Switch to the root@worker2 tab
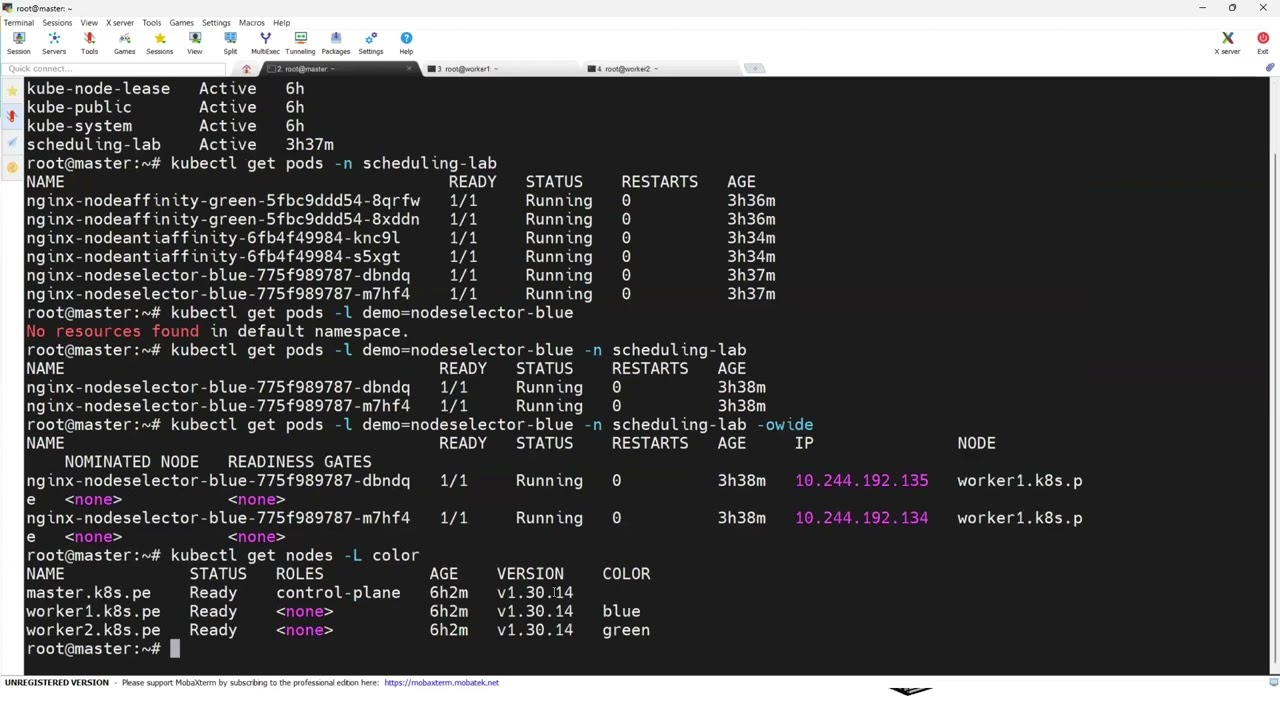The width and height of the screenshot is (1280, 720). (660, 69)
